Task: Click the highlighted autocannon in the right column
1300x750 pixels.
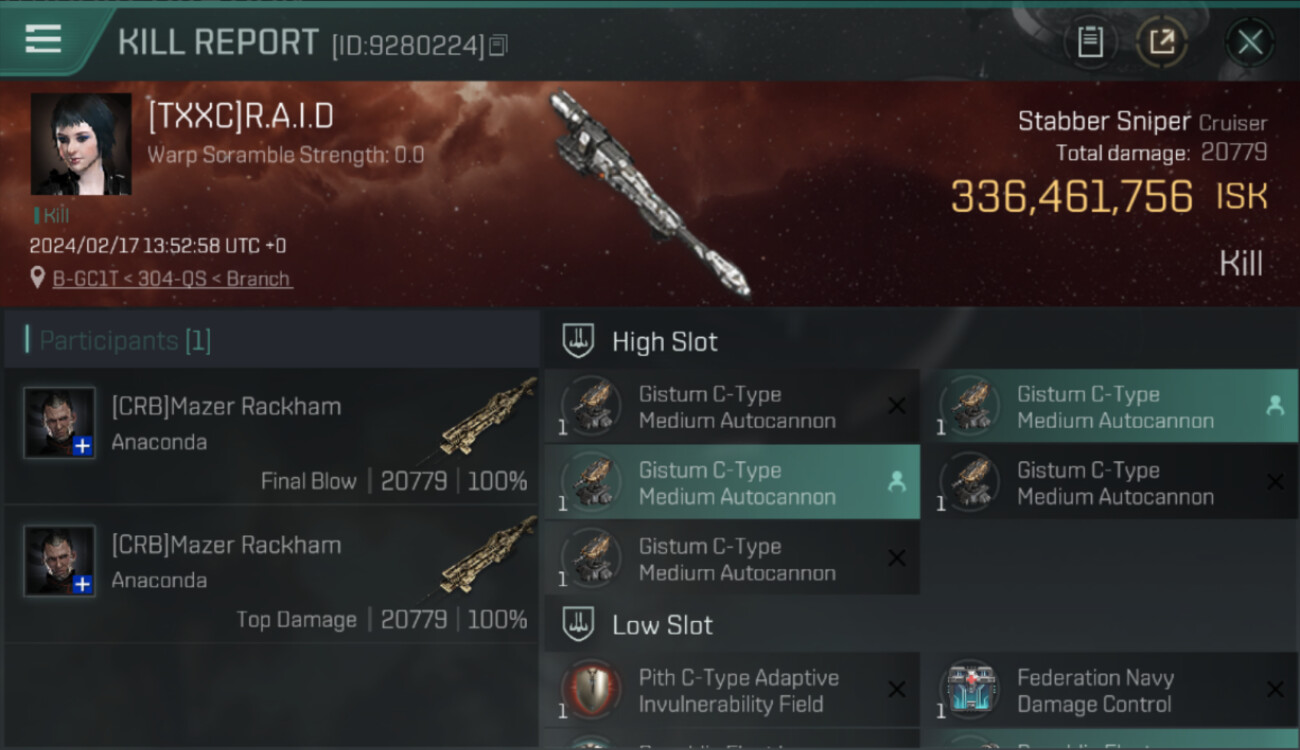Action: [x=1110, y=407]
